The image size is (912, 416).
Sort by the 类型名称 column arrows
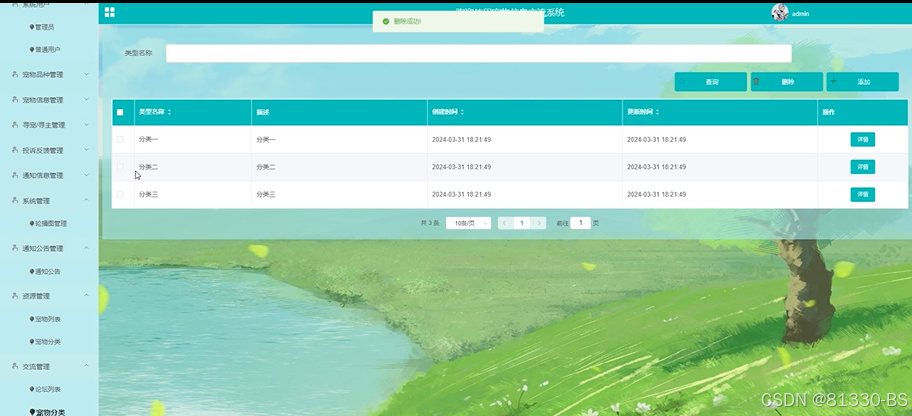click(169, 112)
